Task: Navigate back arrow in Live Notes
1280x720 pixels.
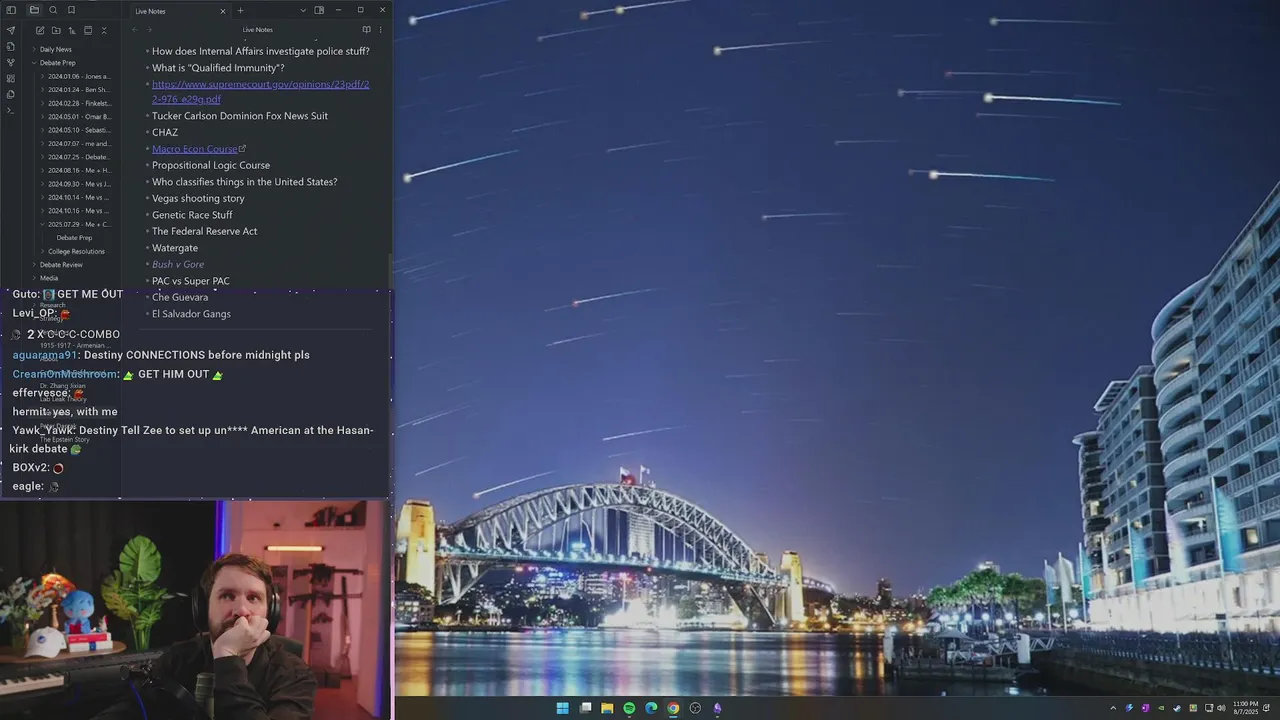Action: [x=135, y=30]
